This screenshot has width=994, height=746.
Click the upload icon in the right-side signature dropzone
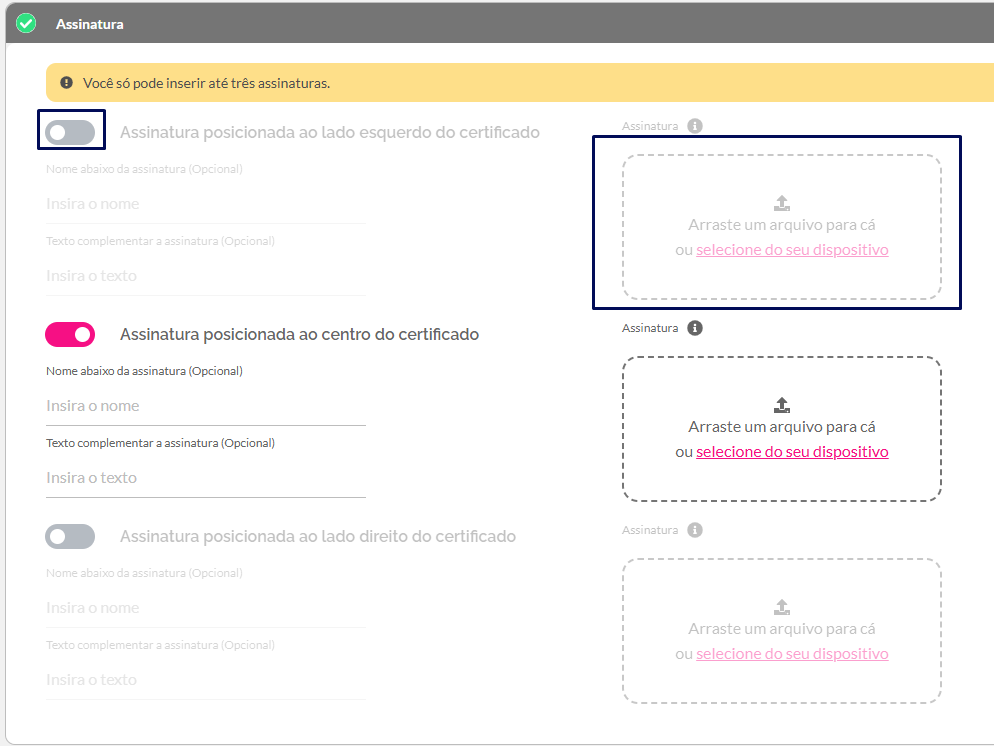coord(782,607)
